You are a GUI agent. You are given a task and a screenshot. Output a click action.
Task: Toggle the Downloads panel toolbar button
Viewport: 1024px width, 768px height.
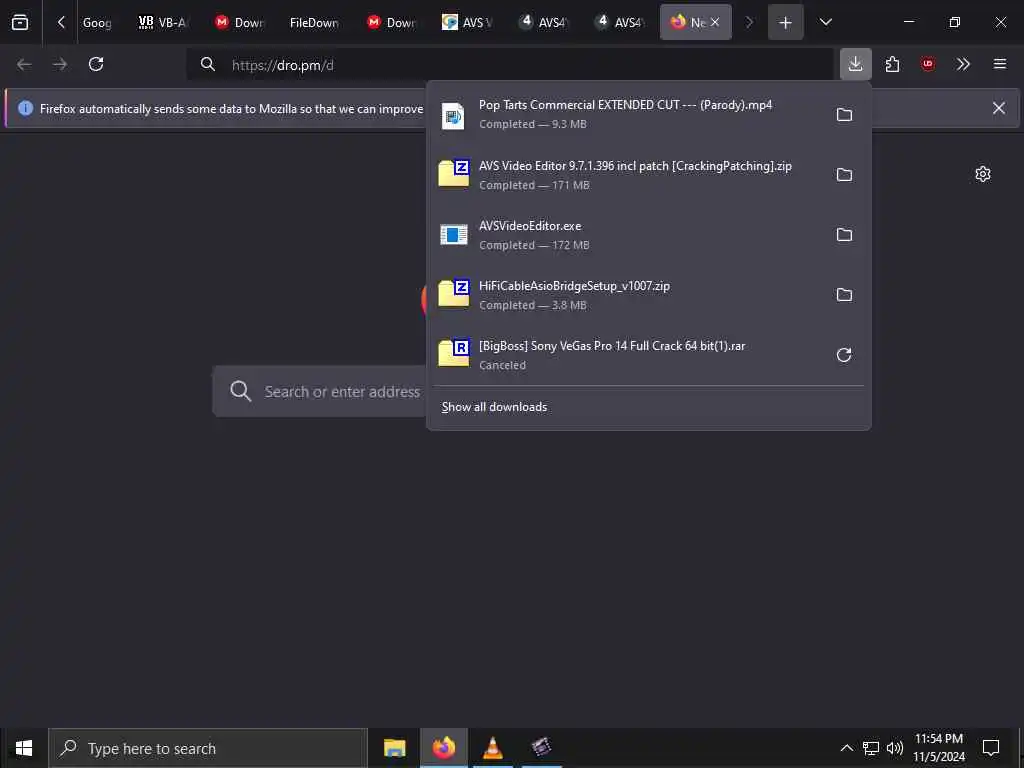(x=856, y=64)
